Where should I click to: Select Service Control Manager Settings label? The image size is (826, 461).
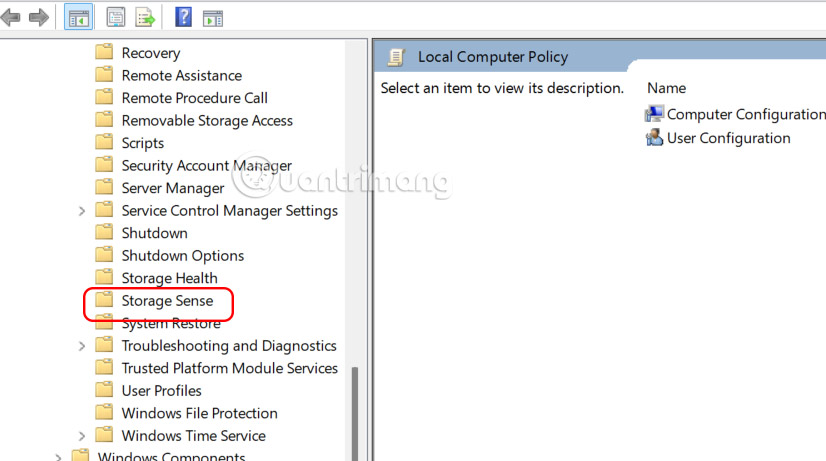click(x=230, y=211)
